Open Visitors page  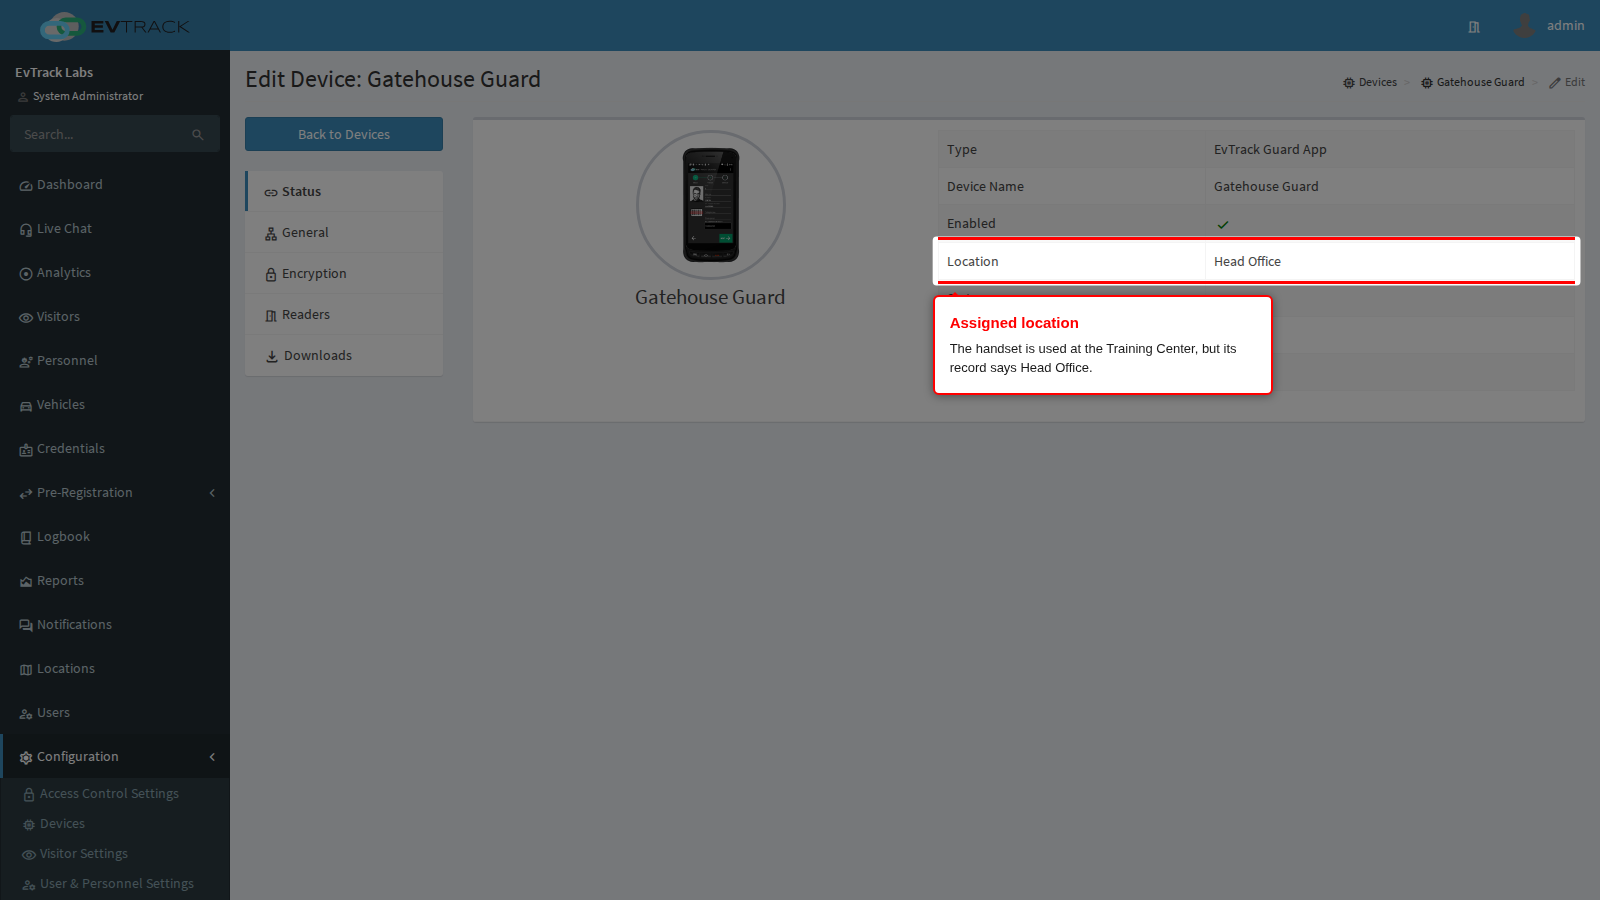point(115,317)
